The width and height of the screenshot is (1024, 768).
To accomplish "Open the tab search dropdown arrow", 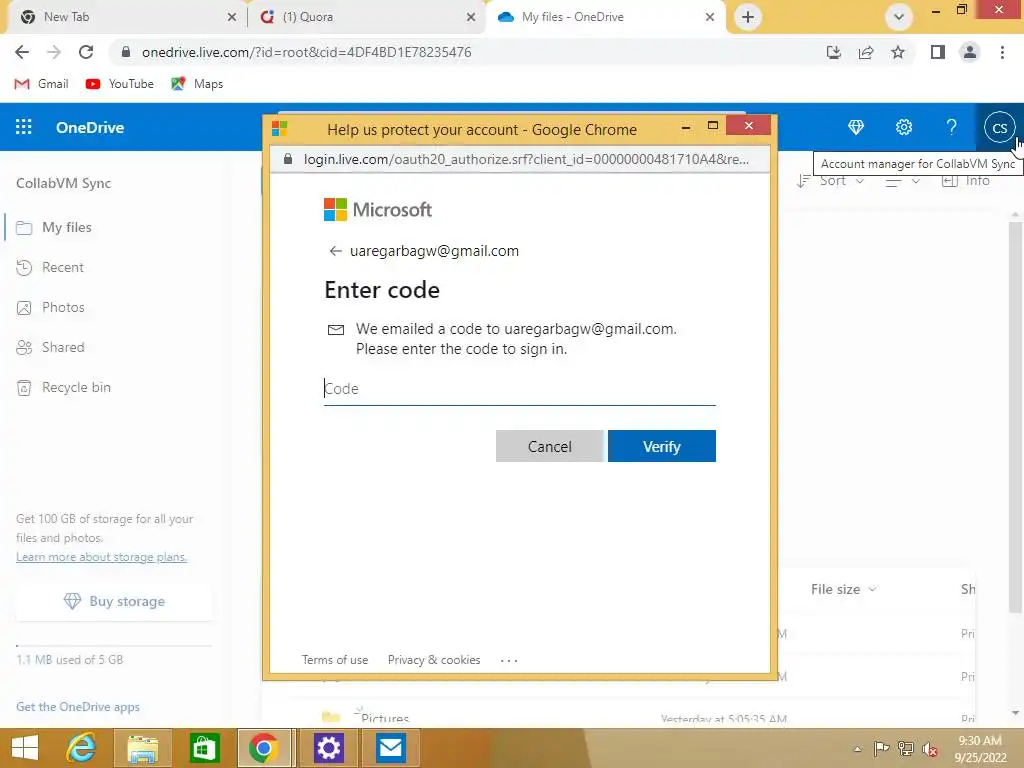I will 899,17.
